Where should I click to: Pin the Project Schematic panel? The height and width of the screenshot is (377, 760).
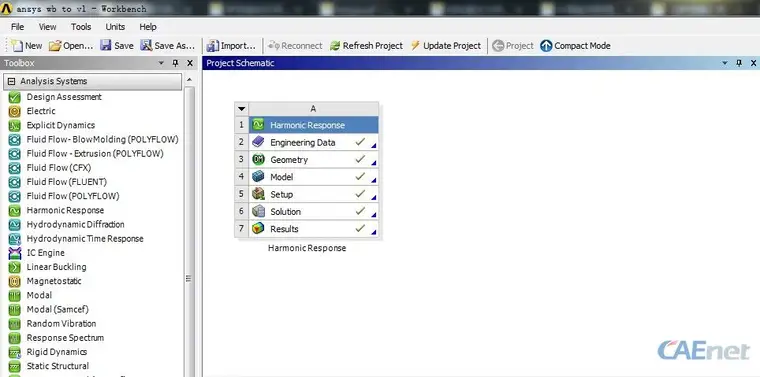pyautogui.click(x=739, y=63)
